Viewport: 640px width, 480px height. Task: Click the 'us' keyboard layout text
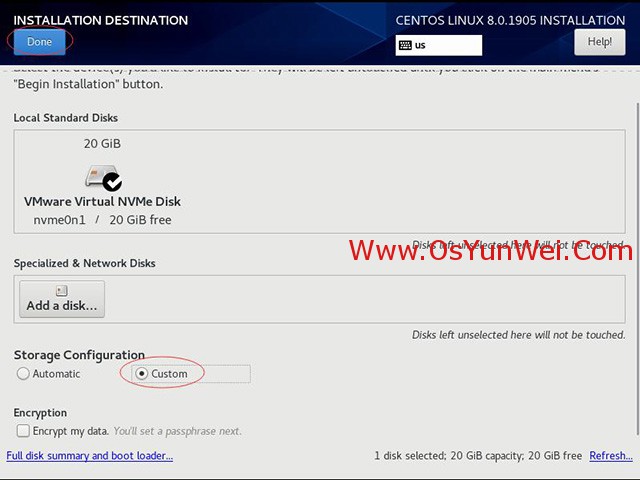421,45
